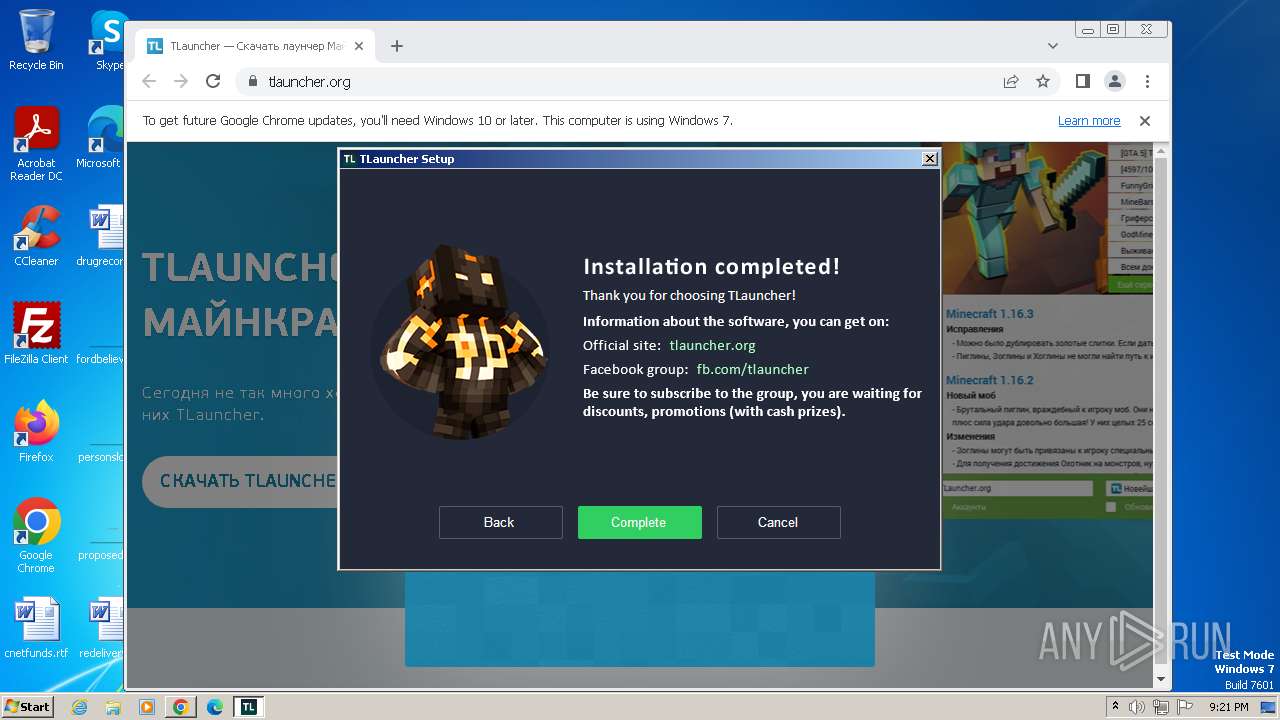Click the page's vertical scrollbar down arrow
Image resolution: width=1280 pixels, height=720 pixels.
(x=1160, y=679)
